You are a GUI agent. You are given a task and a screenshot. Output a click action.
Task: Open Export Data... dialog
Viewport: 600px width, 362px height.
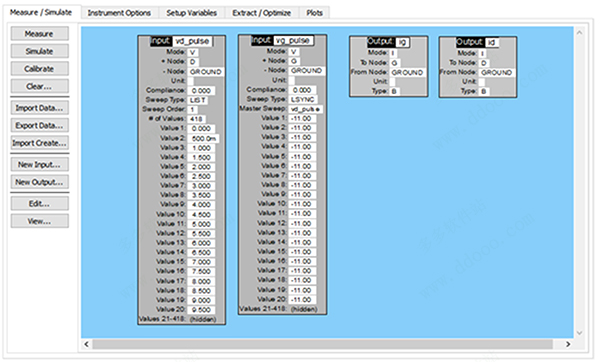point(39,126)
